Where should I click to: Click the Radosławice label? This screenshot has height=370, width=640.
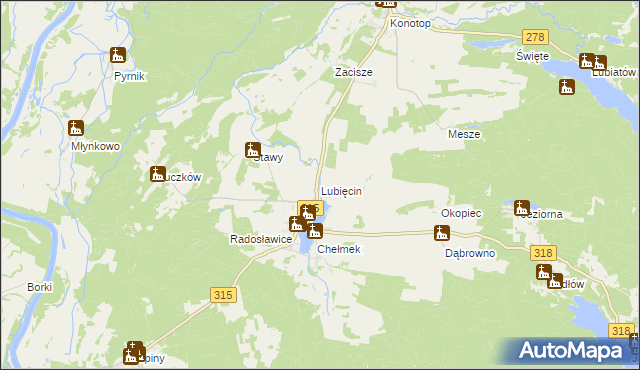click(x=261, y=239)
